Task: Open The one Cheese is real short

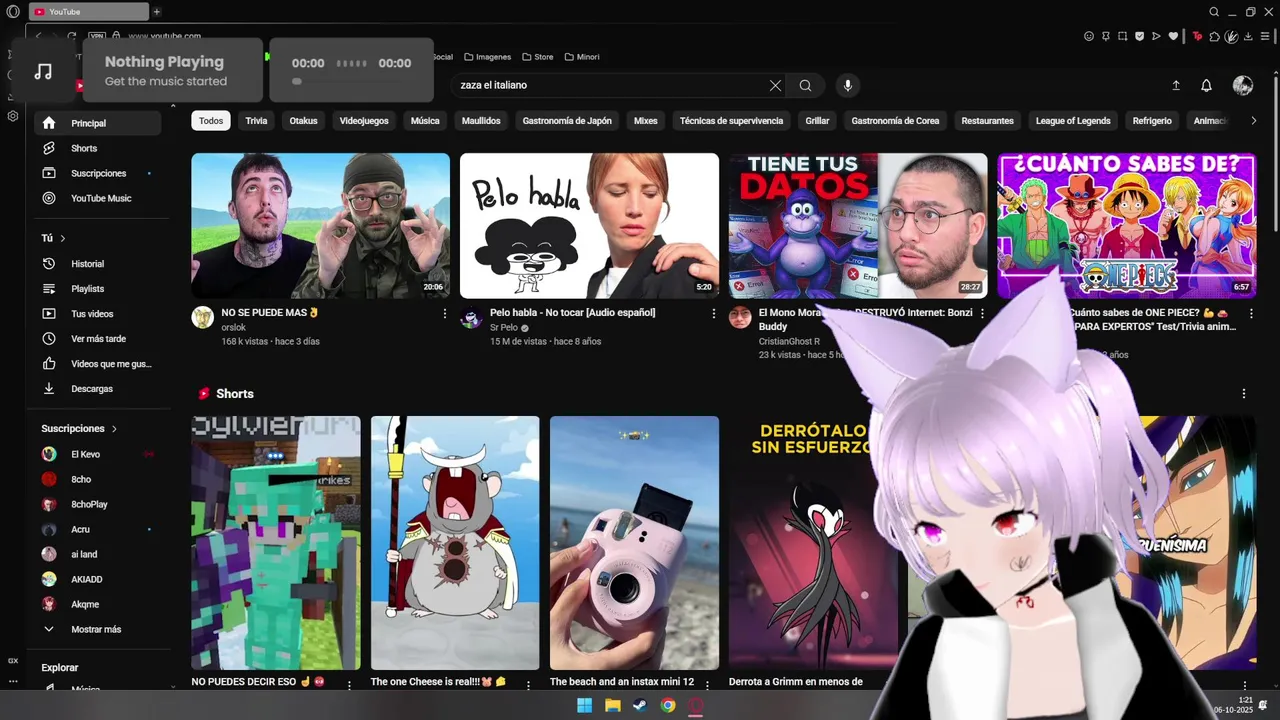Action: point(455,543)
